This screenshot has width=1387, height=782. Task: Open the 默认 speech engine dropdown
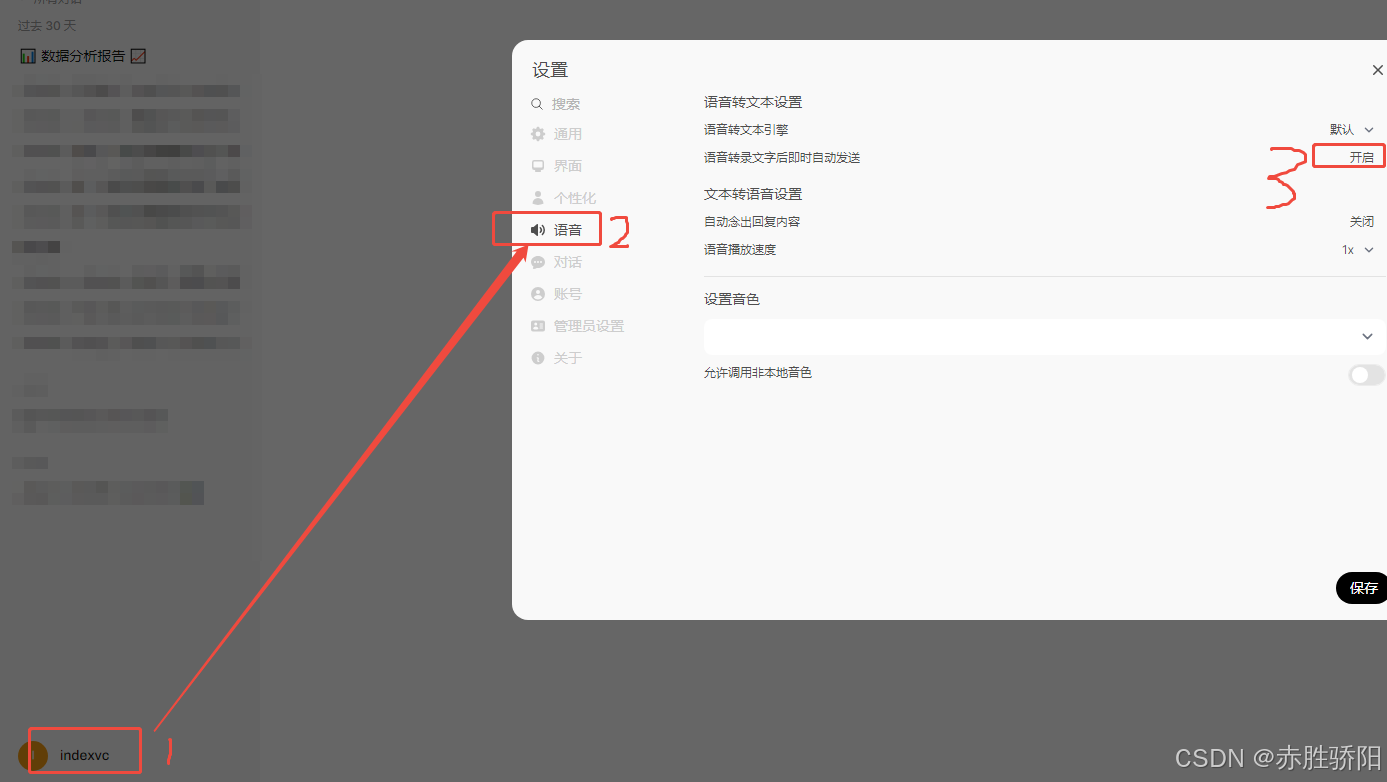coord(1352,129)
